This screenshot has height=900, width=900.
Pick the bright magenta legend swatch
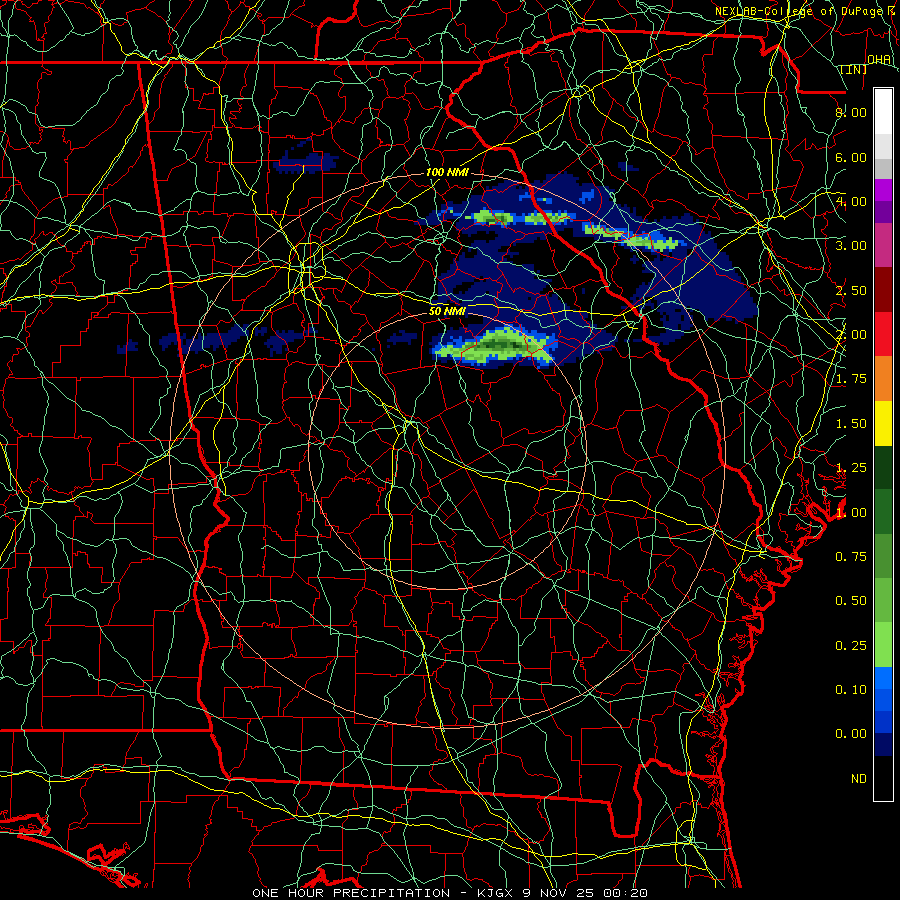point(883,191)
